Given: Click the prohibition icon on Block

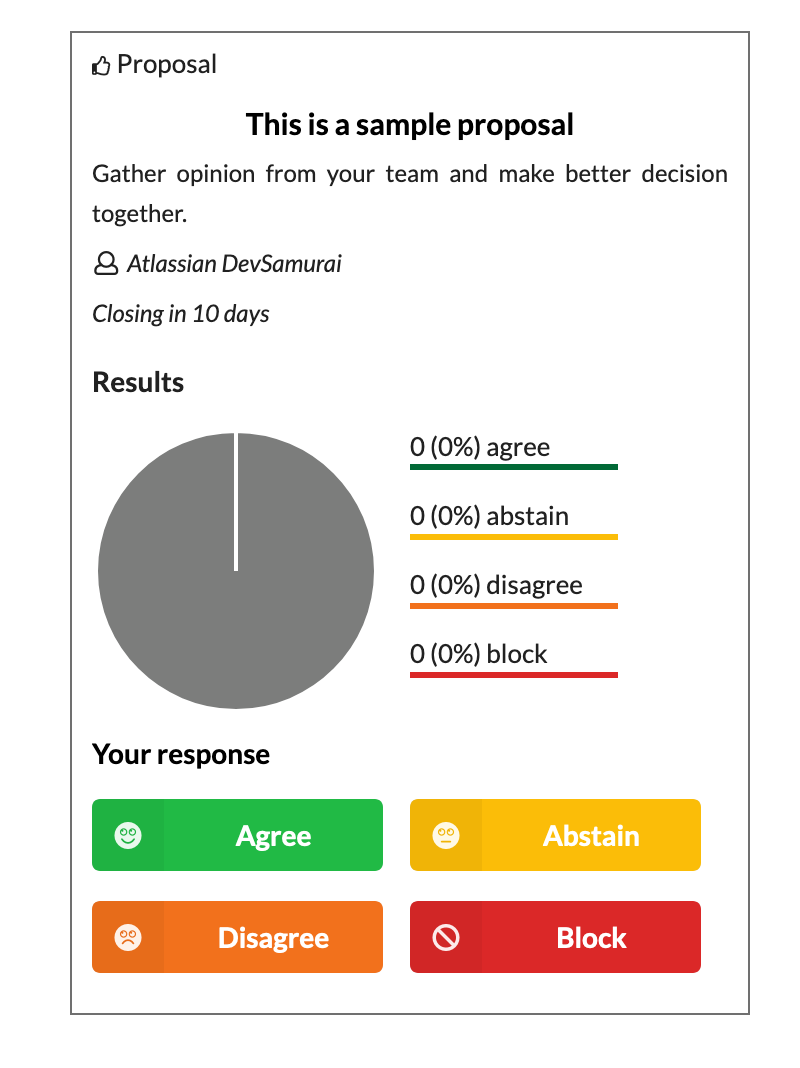Looking at the screenshot, I should [x=446, y=937].
